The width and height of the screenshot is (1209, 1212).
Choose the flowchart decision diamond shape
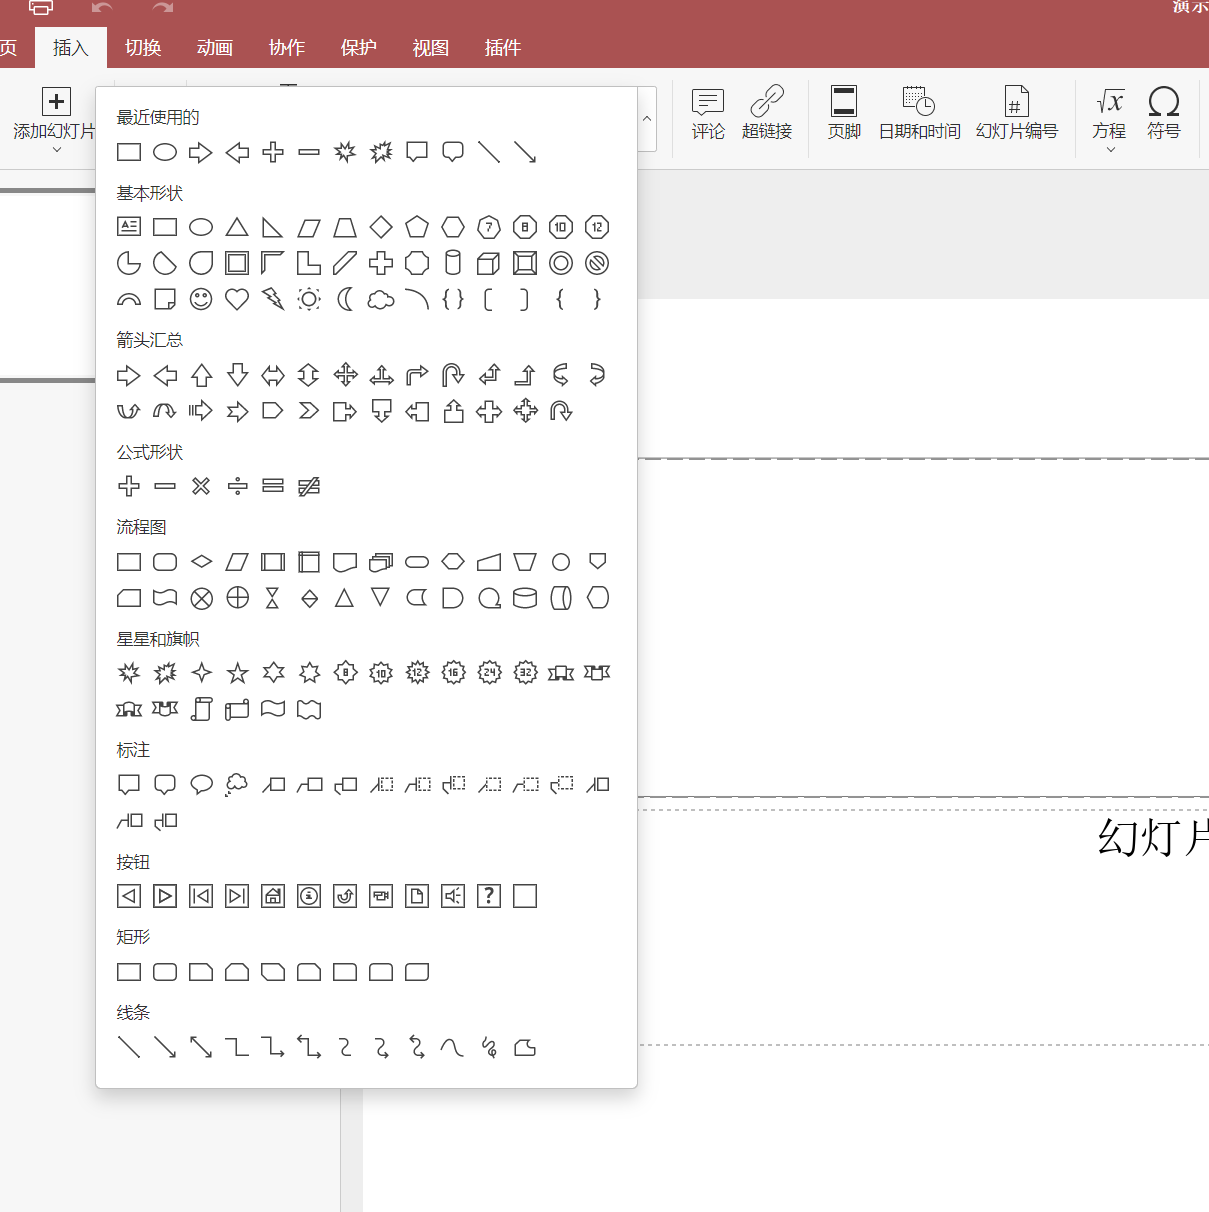point(201,562)
